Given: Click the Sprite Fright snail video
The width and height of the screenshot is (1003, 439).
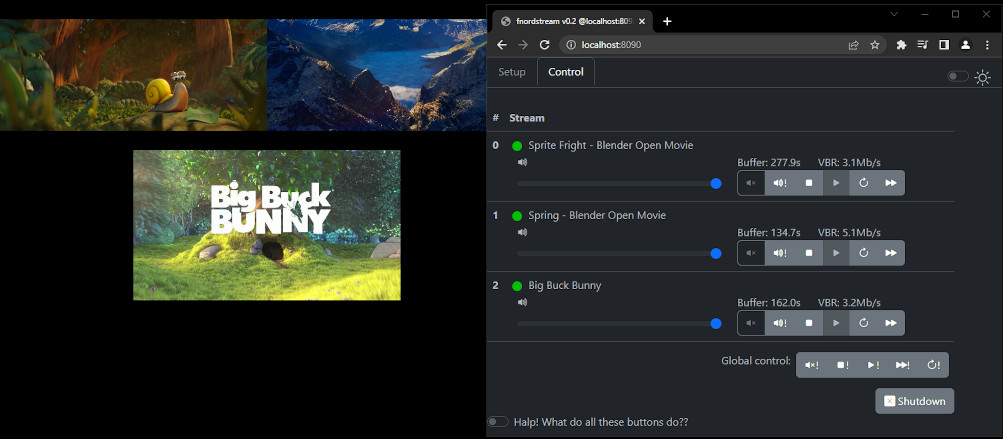Looking at the screenshot, I should click(x=133, y=75).
